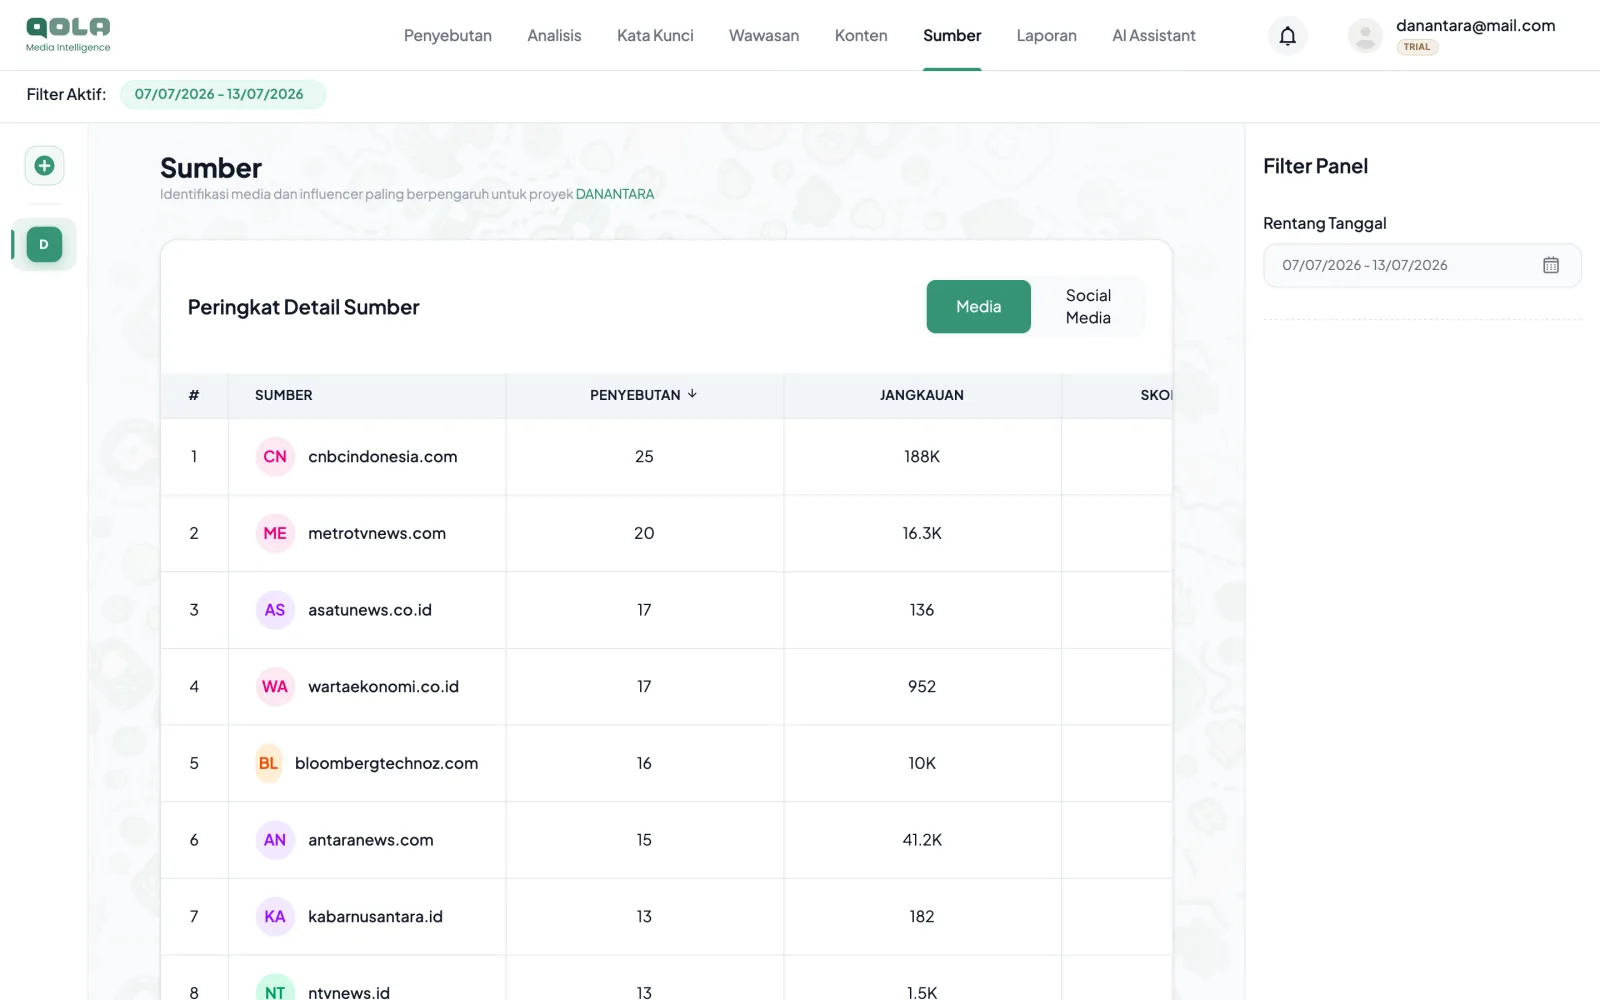The height and width of the screenshot is (1000, 1600).
Task: Select ntvnews.id source name
Action: (349, 992)
